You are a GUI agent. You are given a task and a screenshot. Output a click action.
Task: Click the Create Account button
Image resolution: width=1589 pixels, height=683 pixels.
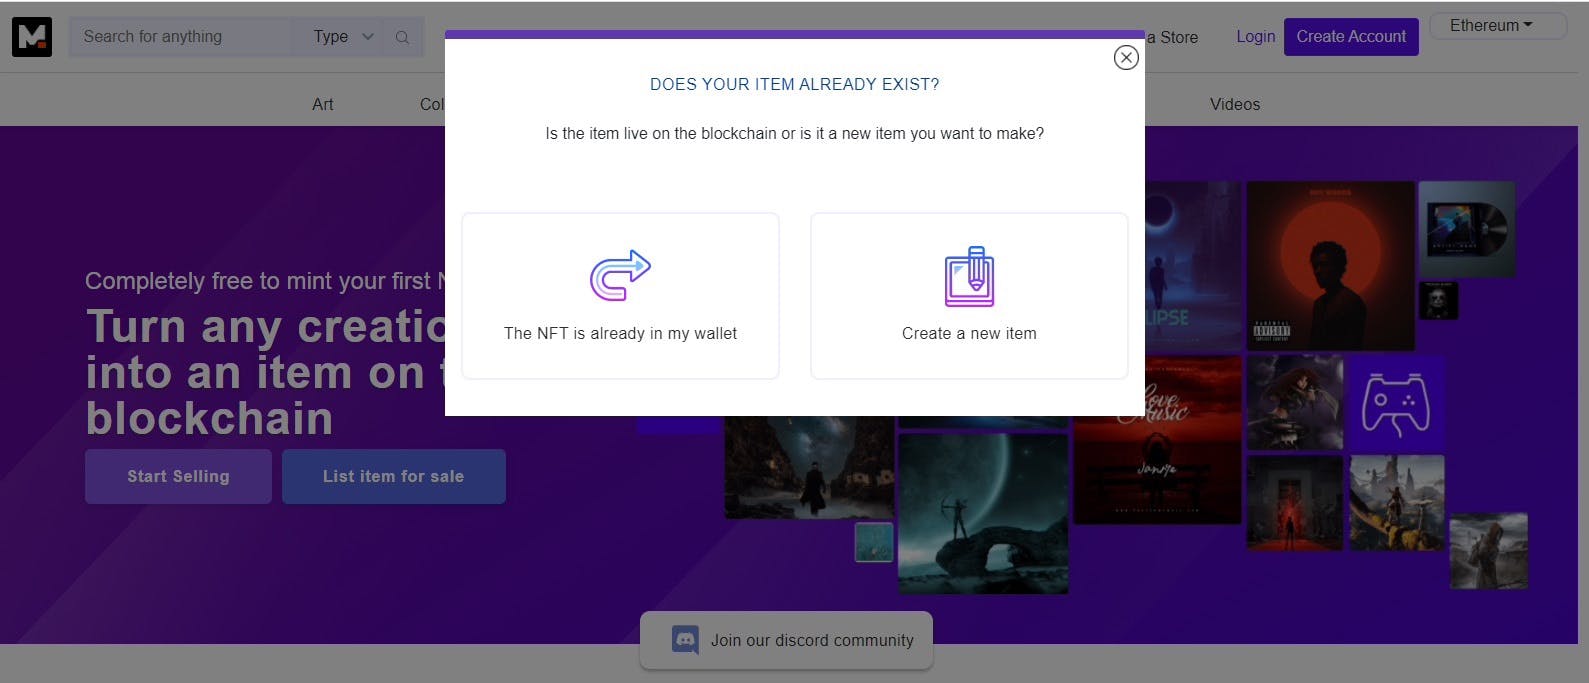pos(1351,37)
